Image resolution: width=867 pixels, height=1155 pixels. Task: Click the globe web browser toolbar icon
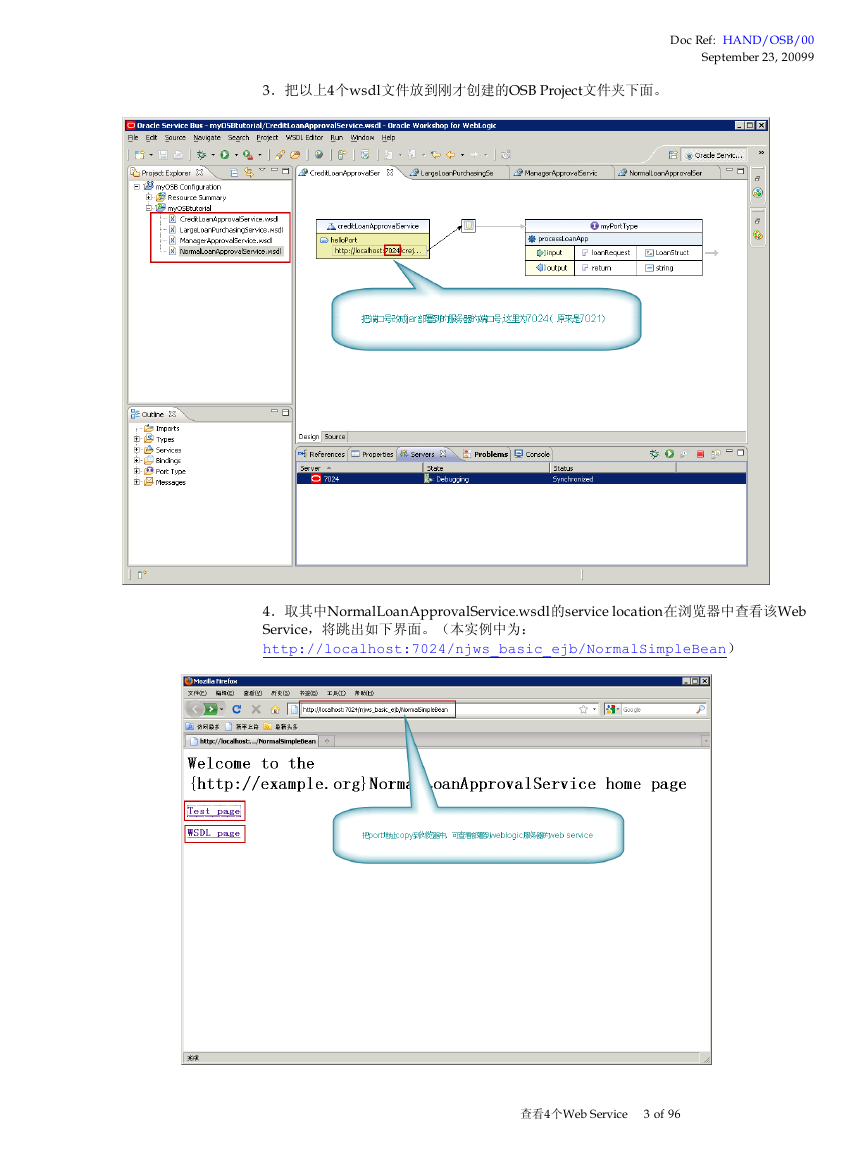click(319, 155)
